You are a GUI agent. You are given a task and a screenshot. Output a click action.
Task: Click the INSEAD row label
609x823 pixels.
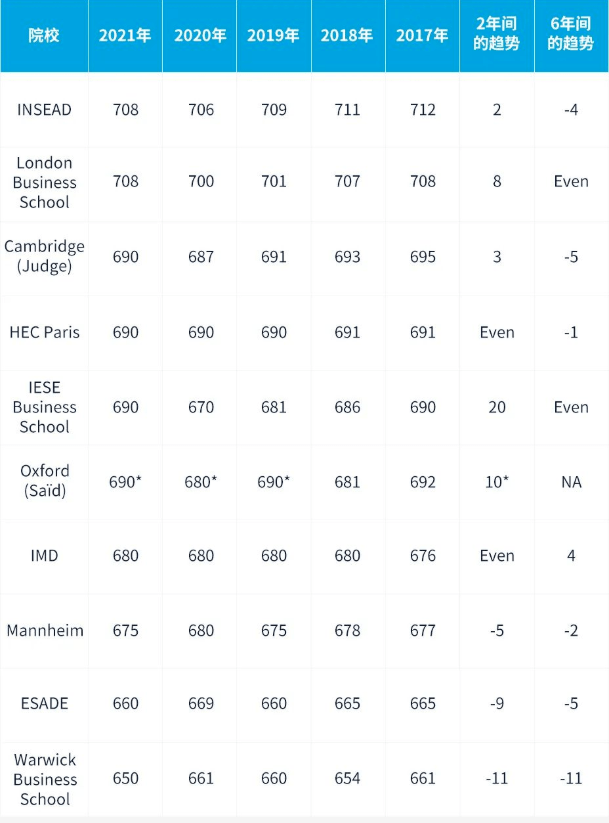click(44, 109)
